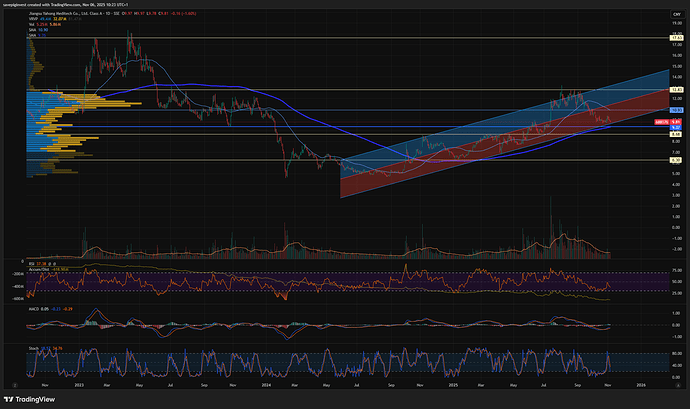Click the first SMA 10.90 legend entry
The width and height of the screenshot is (690, 409).
point(32,29)
